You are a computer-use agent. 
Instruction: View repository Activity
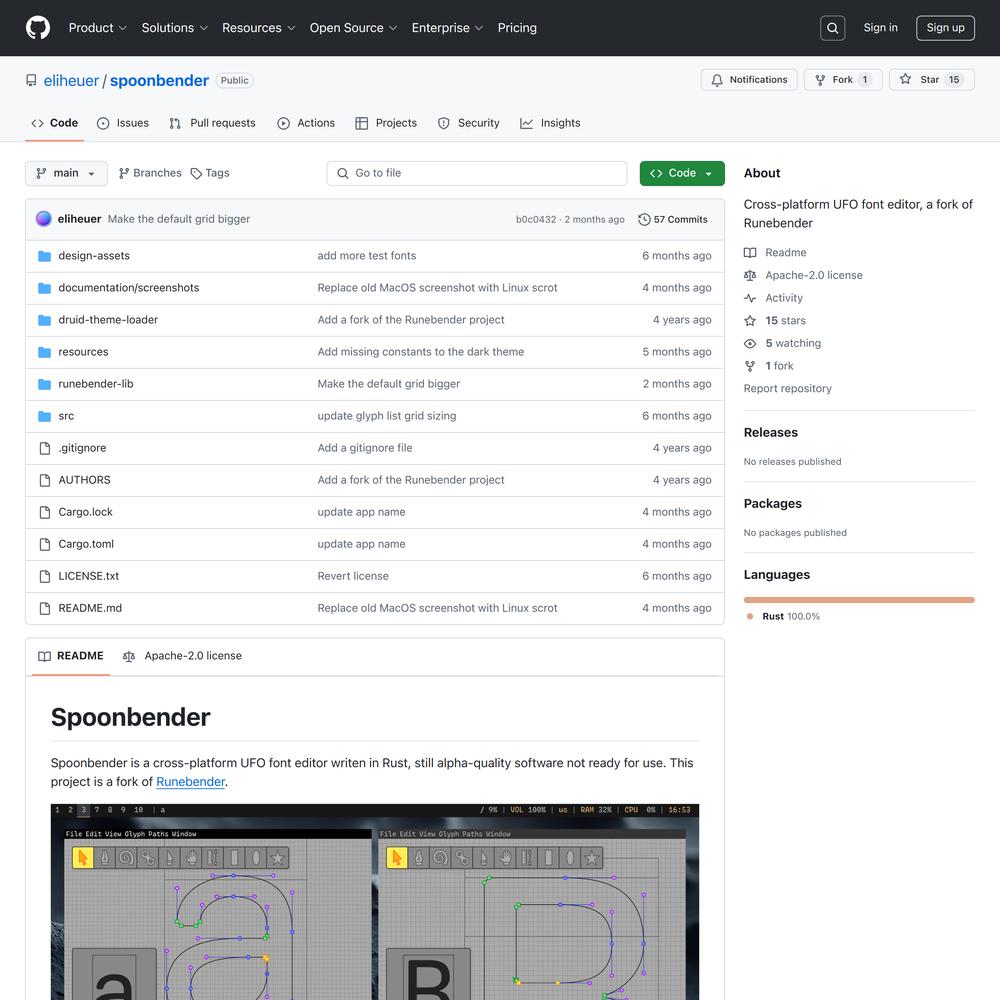point(773,298)
